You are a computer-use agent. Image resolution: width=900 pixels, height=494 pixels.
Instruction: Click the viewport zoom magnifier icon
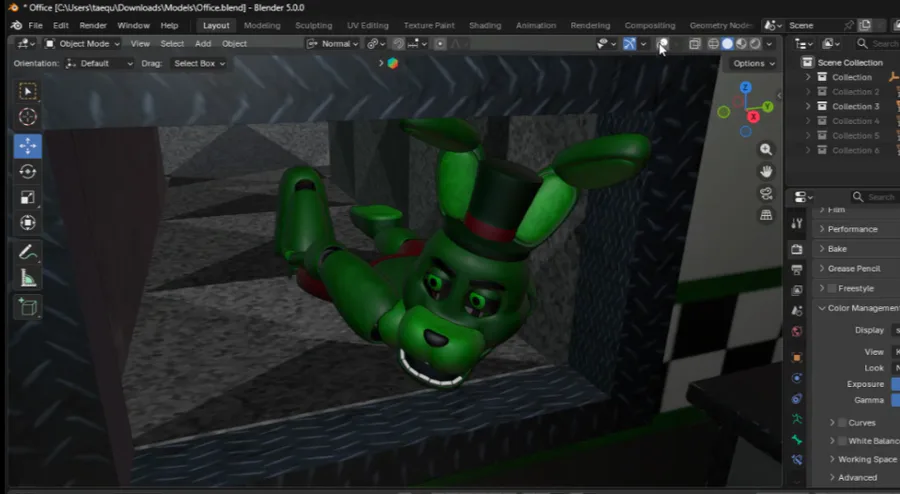pyautogui.click(x=766, y=149)
